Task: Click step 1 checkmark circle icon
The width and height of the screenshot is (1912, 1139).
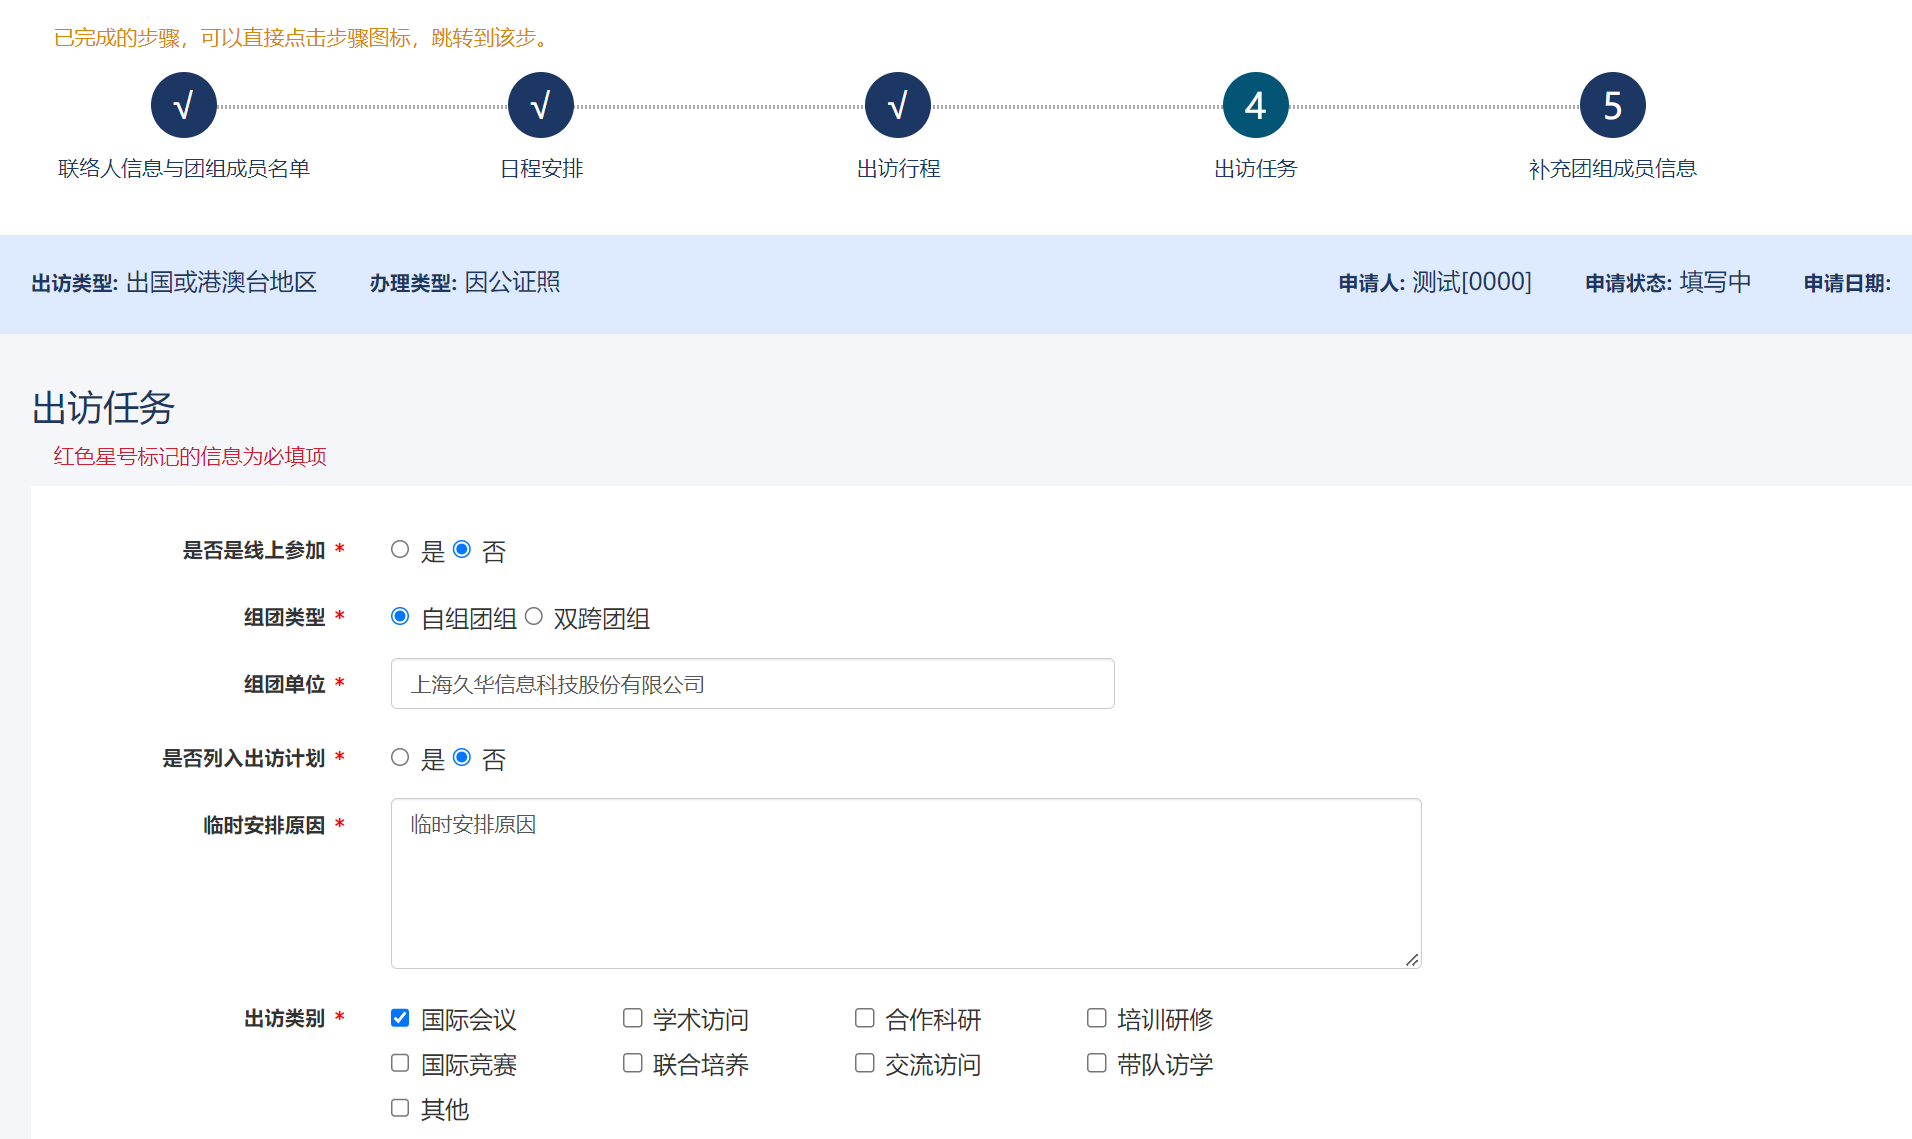Action: point(184,105)
